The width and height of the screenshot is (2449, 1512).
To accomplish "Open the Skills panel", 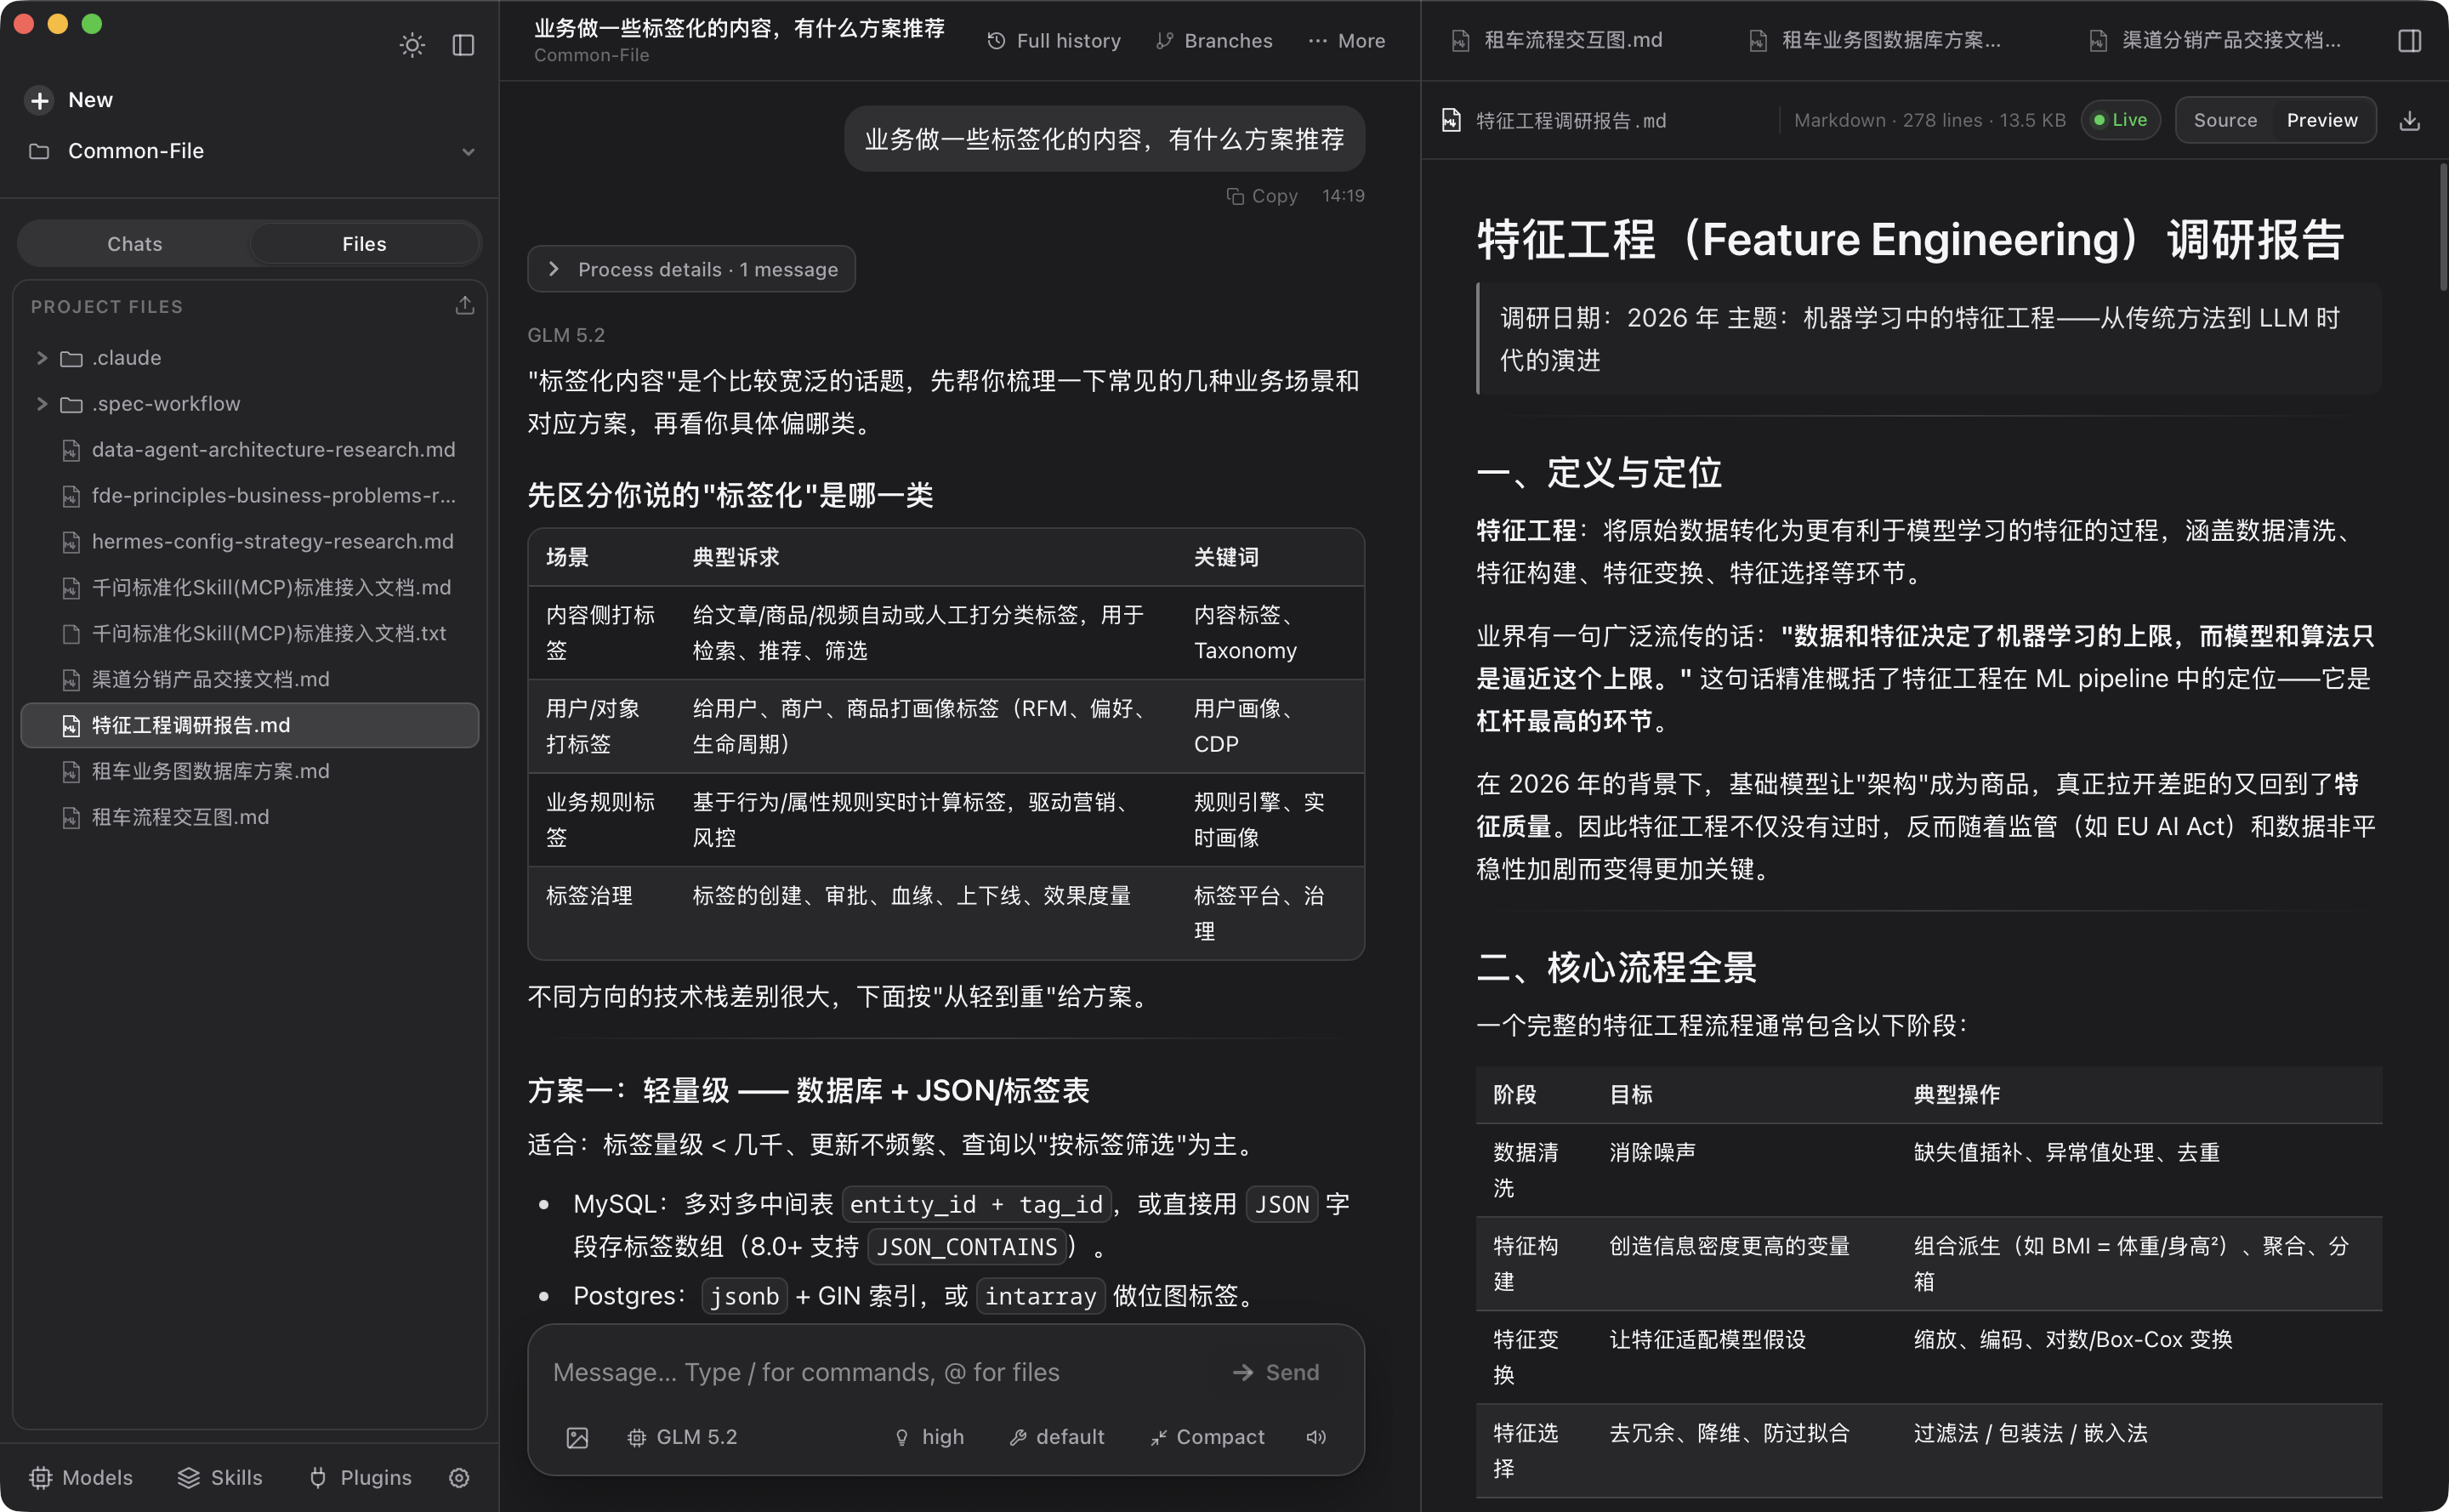I will coord(220,1478).
